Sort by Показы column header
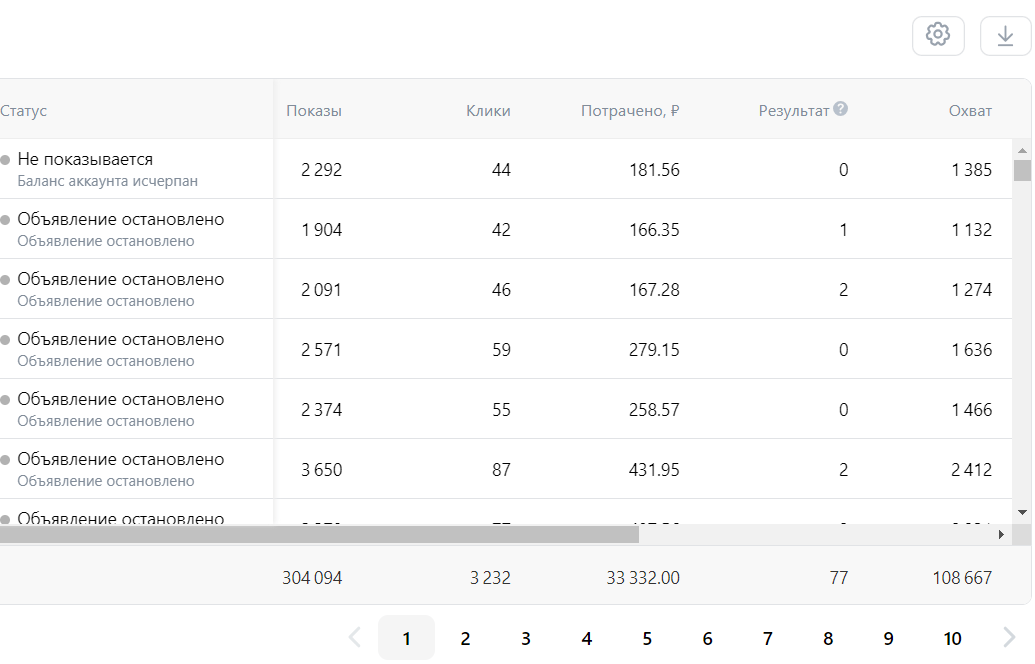Screen dimensions: 1035x664 click(x=314, y=111)
